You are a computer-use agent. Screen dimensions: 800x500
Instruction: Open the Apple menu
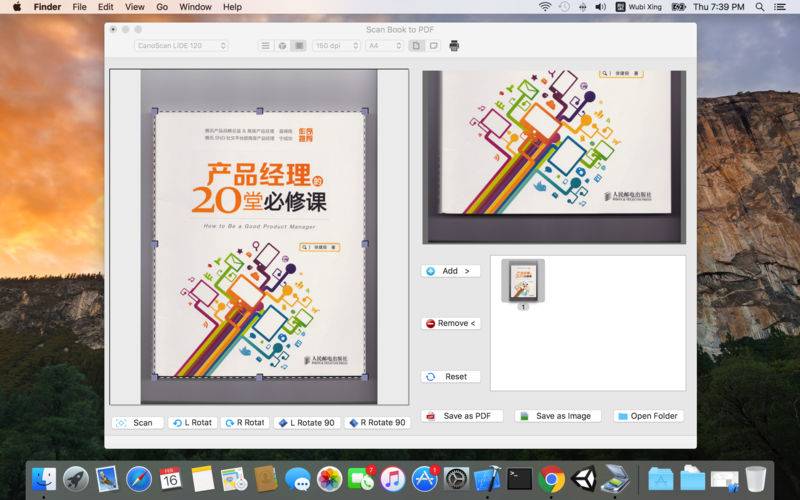coord(17,7)
